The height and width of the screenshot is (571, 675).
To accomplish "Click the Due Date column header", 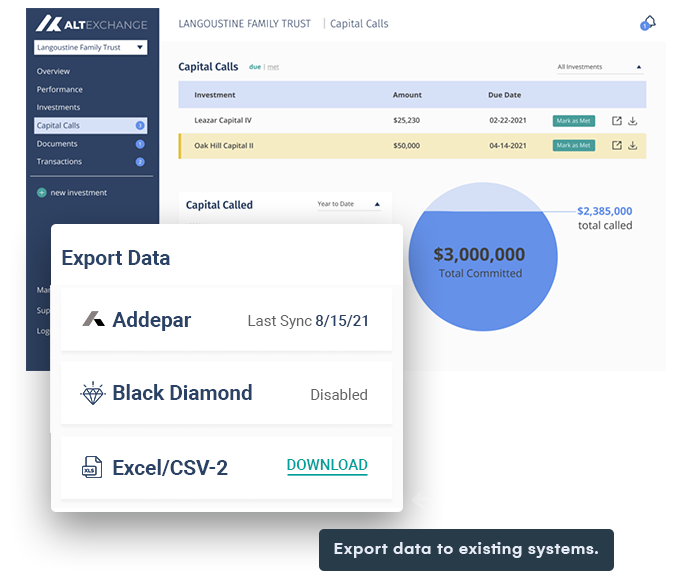I will [x=505, y=95].
